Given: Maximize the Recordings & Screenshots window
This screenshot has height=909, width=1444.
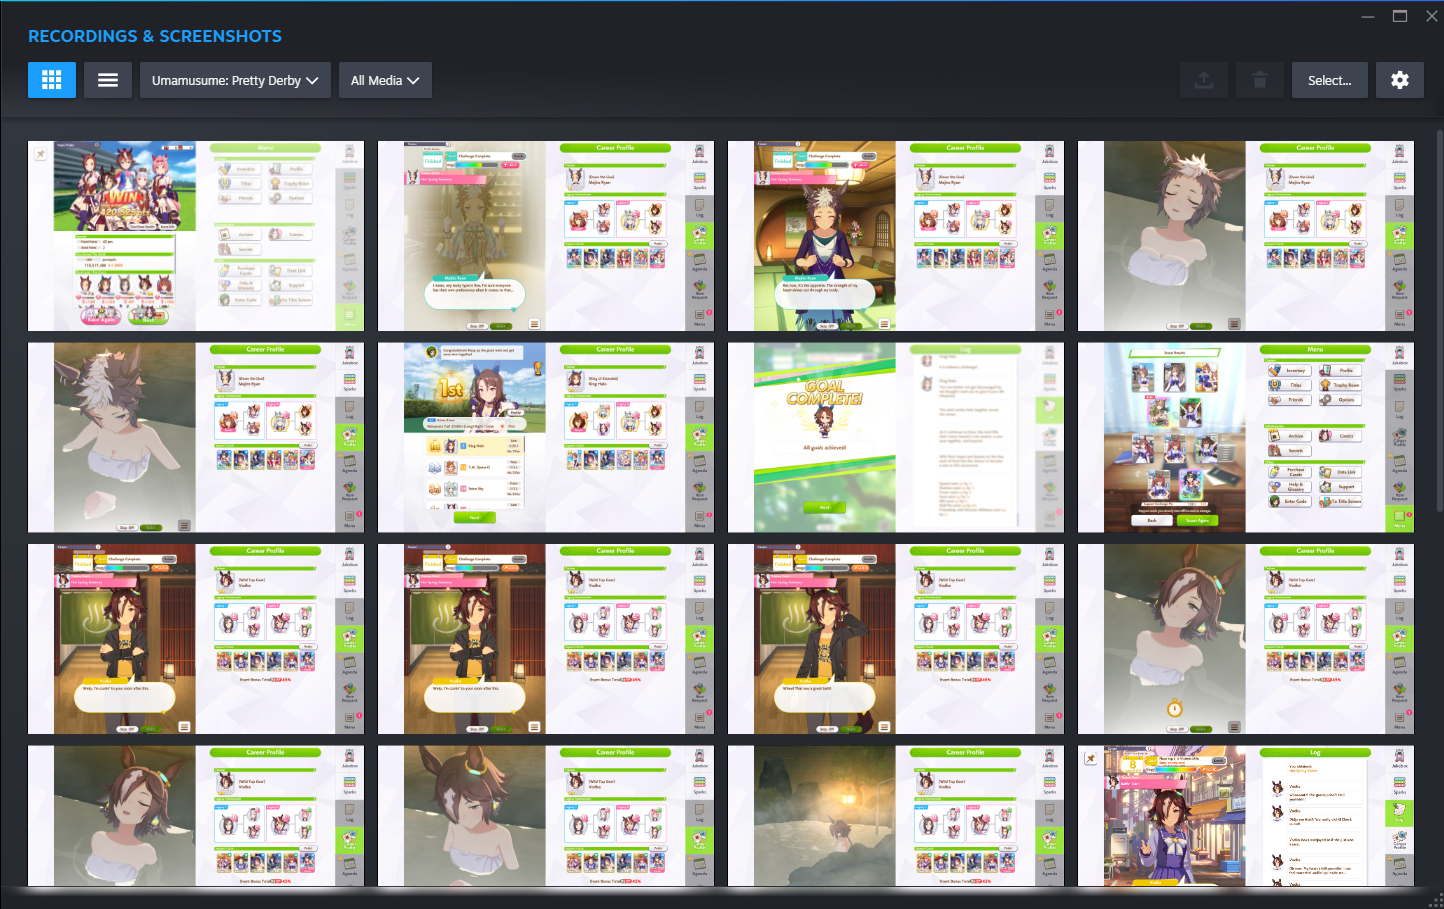Looking at the screenshot, I should coord(1400,16).
